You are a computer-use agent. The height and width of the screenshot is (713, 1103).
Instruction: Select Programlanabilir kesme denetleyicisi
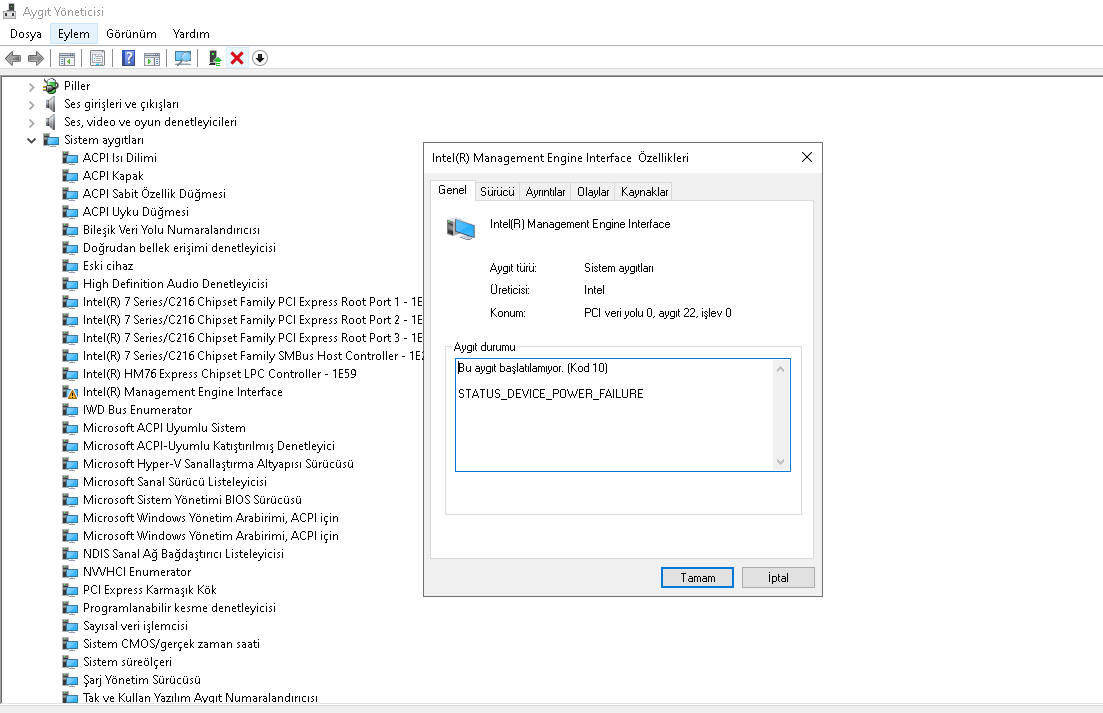[x=179, y=608]
